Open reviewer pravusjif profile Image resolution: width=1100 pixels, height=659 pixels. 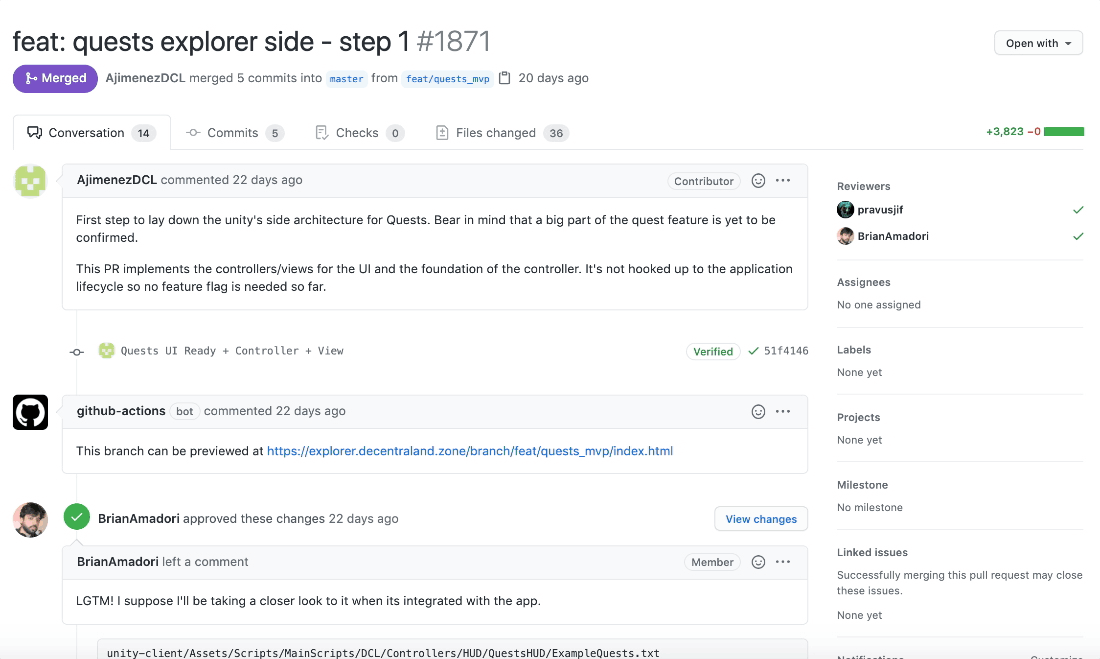tap(880, 209)
